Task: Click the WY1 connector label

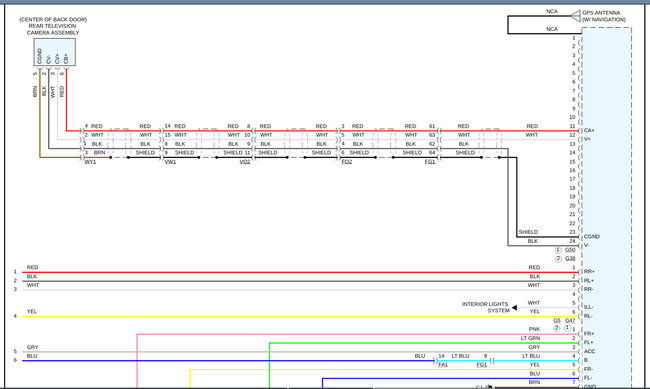Action: coord(90,162)
